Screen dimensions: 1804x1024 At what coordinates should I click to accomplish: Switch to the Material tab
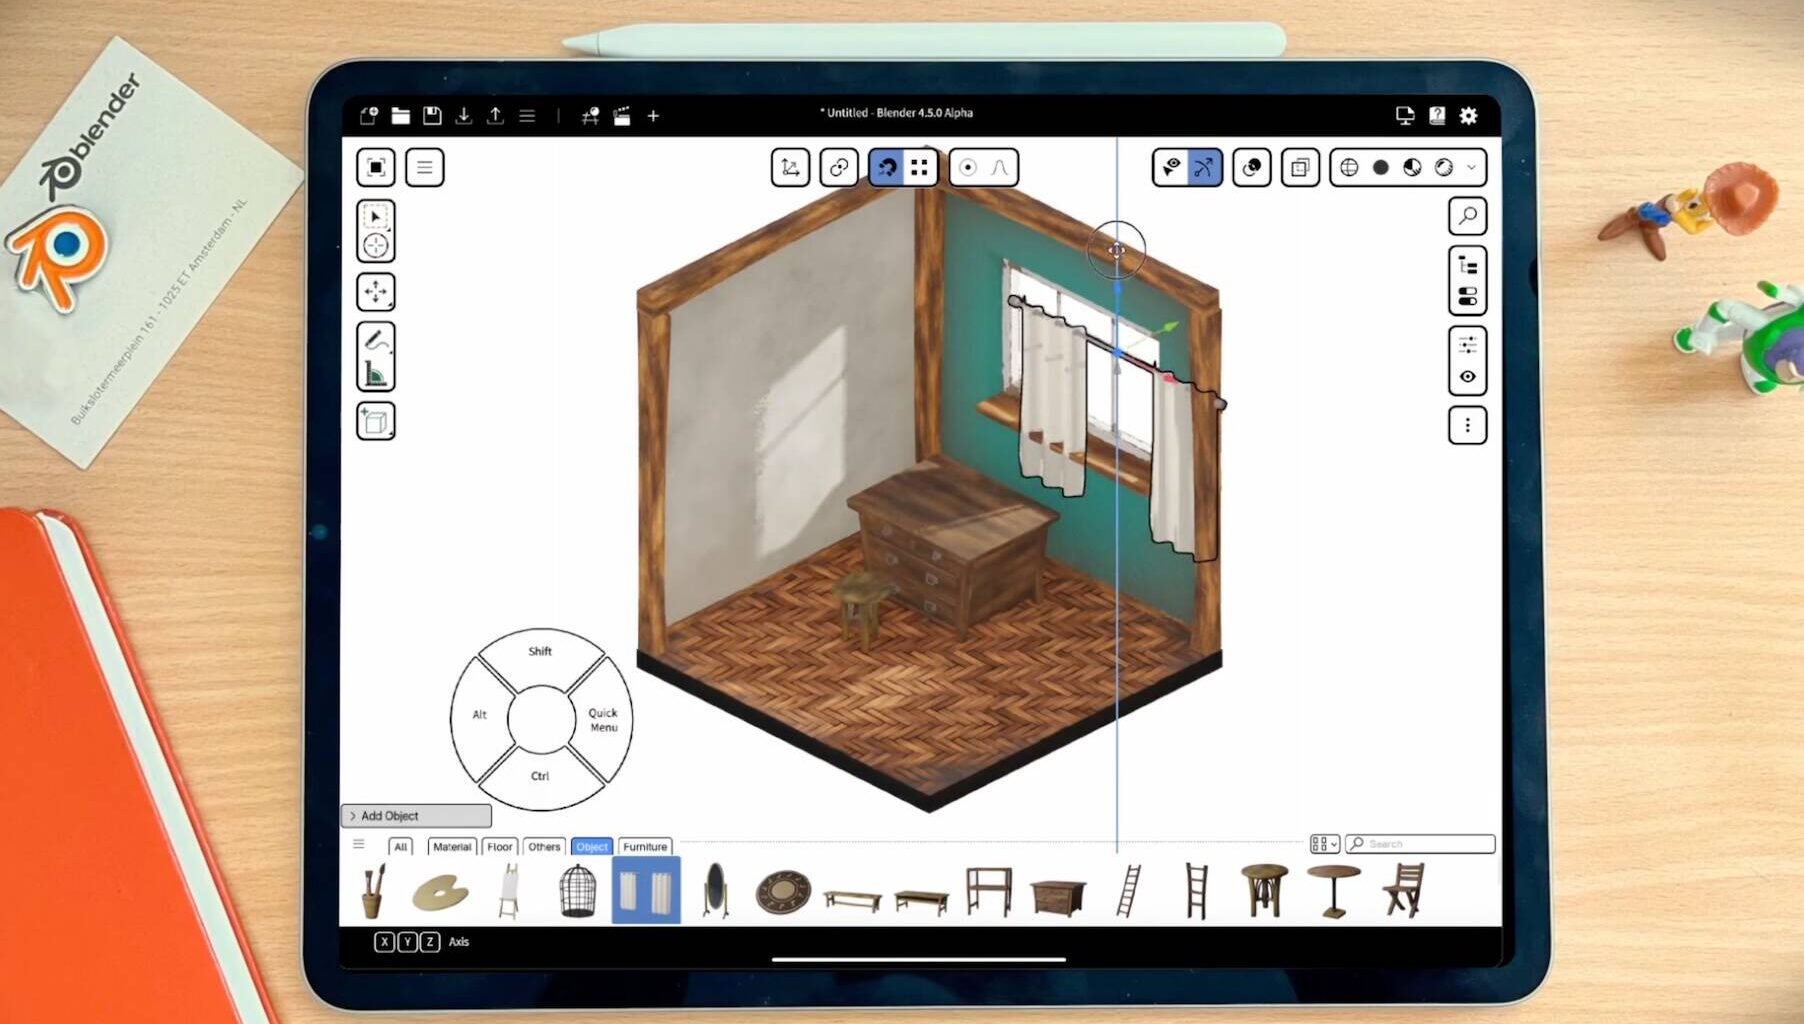pyautogui.click(x=452, y=846)
